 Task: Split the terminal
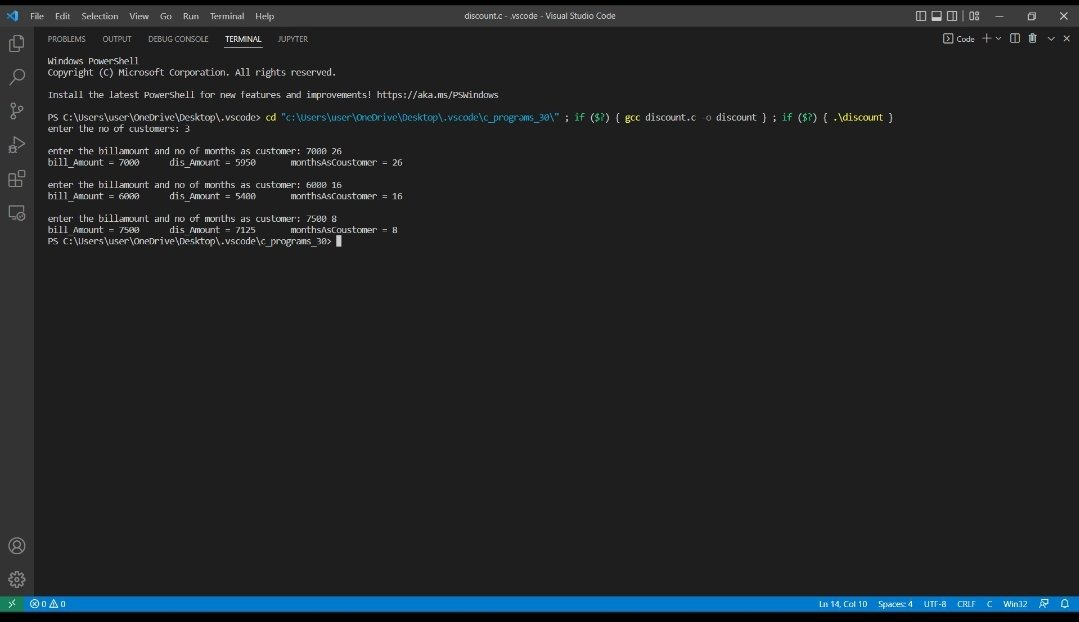(1015, 39)
